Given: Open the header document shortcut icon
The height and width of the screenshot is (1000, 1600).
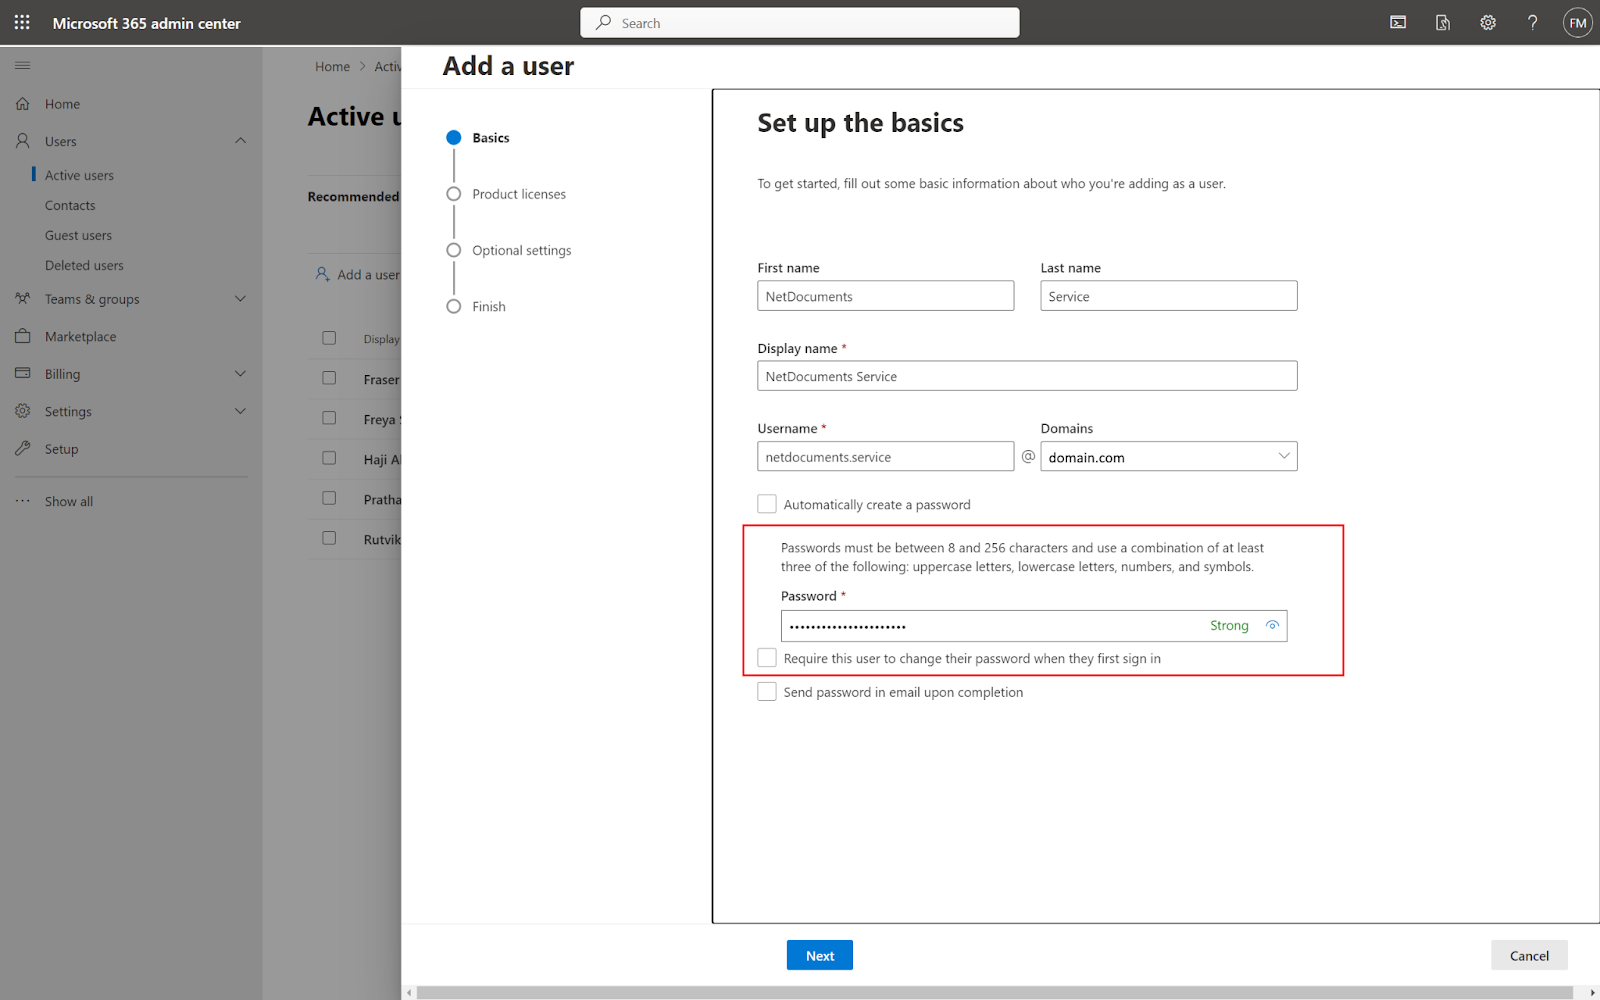Looking at the screenshot, I should [x=1443, y=22].
